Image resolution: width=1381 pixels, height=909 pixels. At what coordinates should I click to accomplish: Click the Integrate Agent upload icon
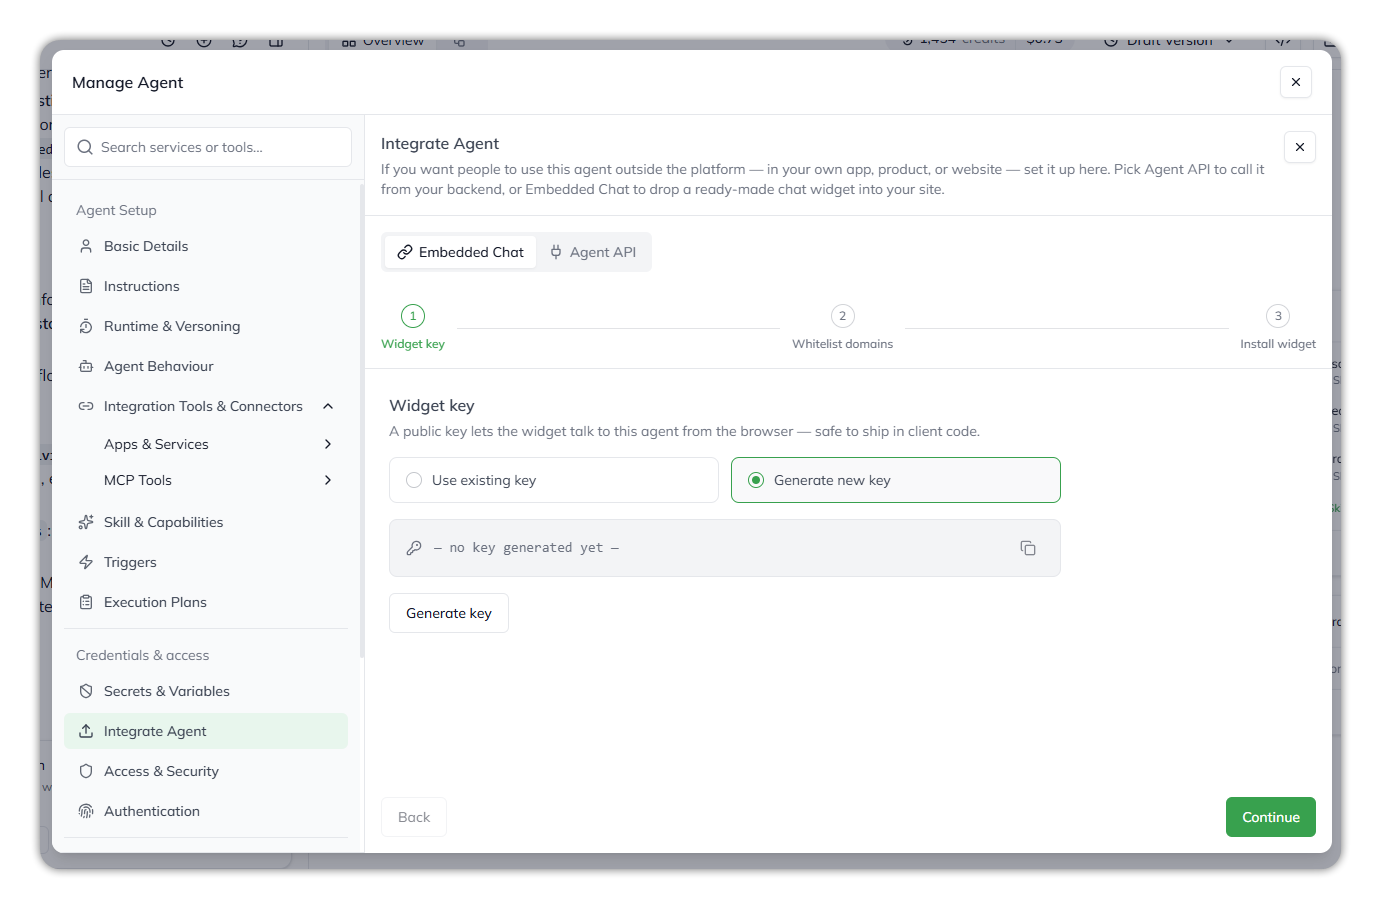click(x=86, y=731)
